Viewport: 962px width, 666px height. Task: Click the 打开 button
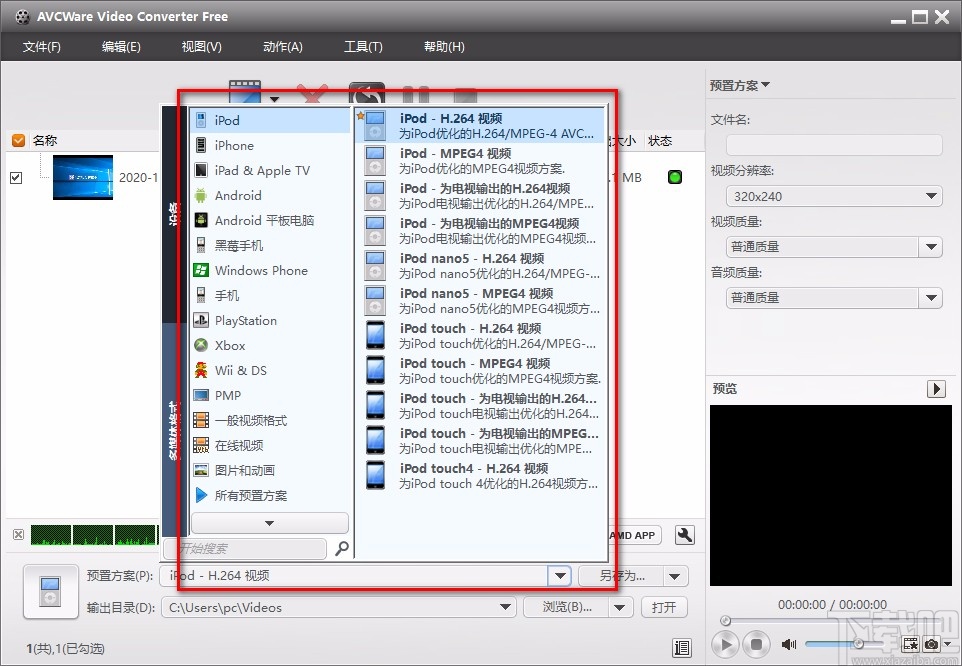[x=664, y=607]
